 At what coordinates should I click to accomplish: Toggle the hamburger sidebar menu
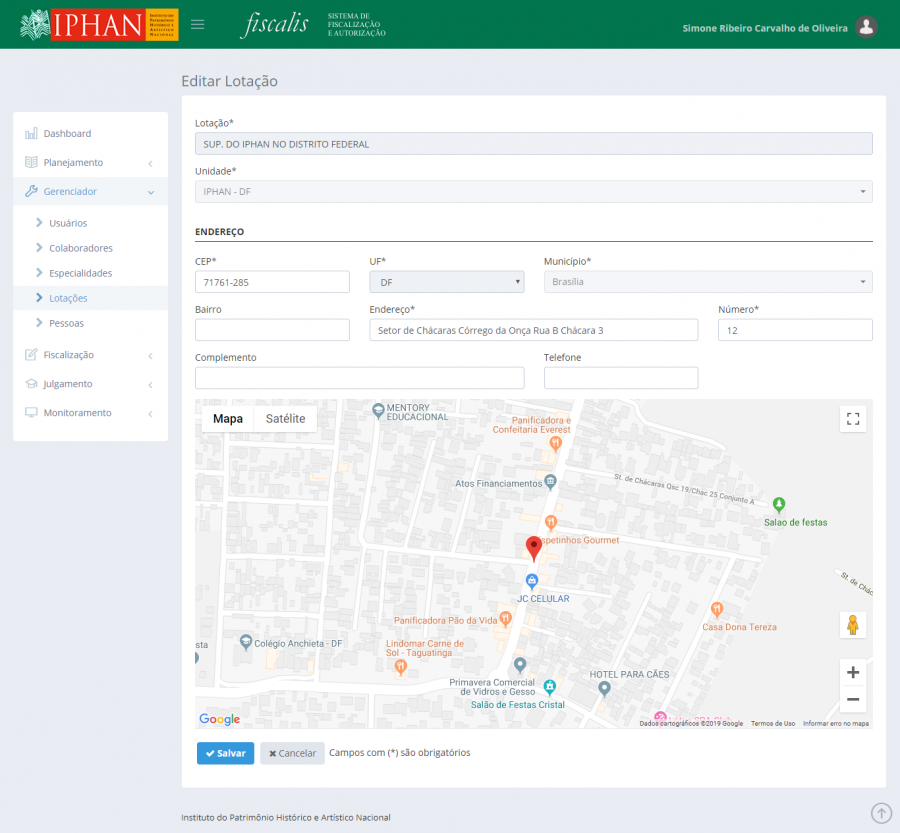coord(198,25)
